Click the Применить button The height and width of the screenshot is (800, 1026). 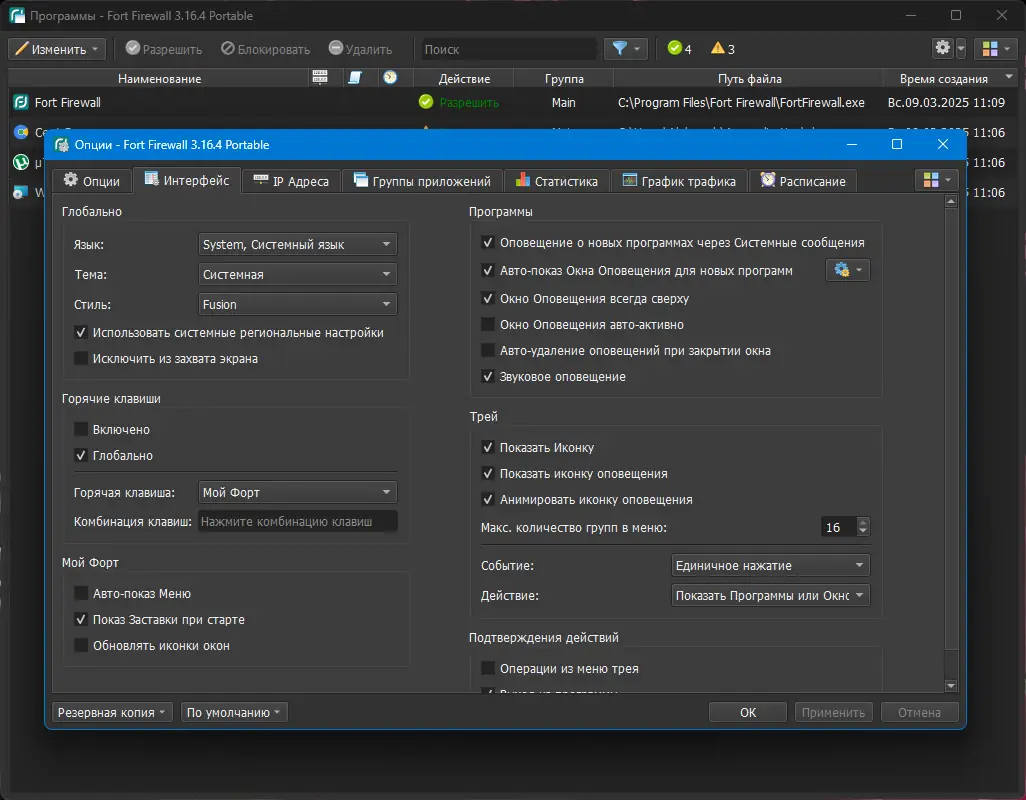click(x=833, y=712)
